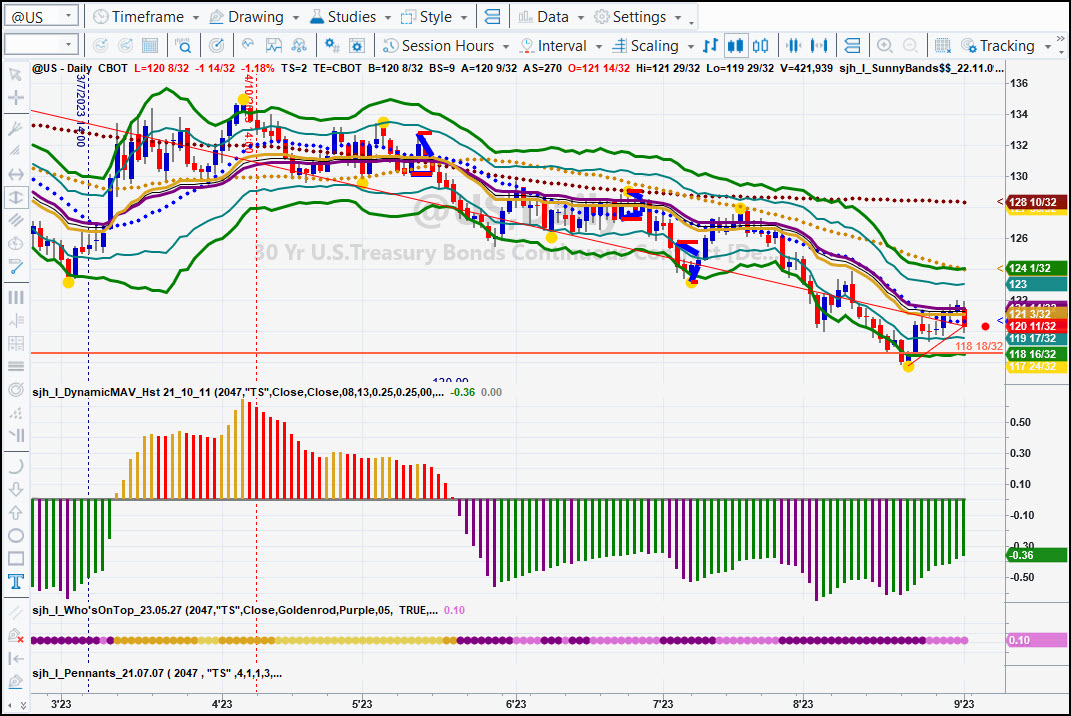Open the Timeframe menu
This screenshot has width=1071, height=716.
pyautogui.click(x=146, y=16)
